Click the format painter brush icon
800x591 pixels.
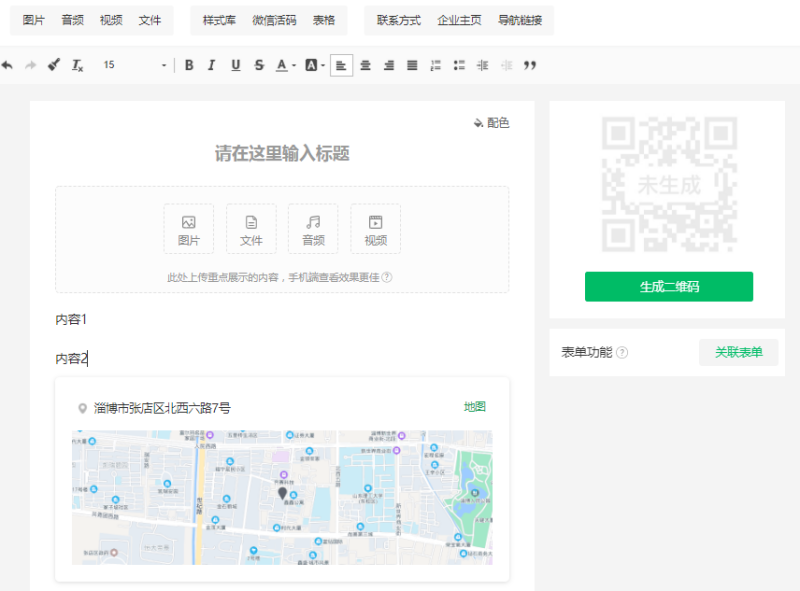54,65
